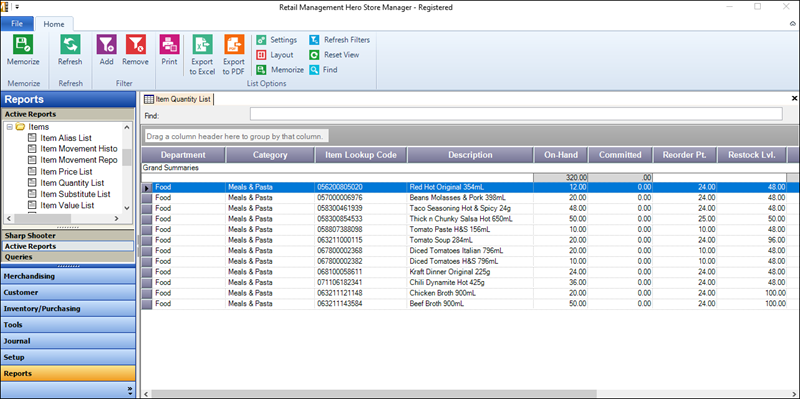This screenshot has width=800, height=399.
Task: Select Active Reports section button
Action: pyautogui.click(x=67, y=246)
